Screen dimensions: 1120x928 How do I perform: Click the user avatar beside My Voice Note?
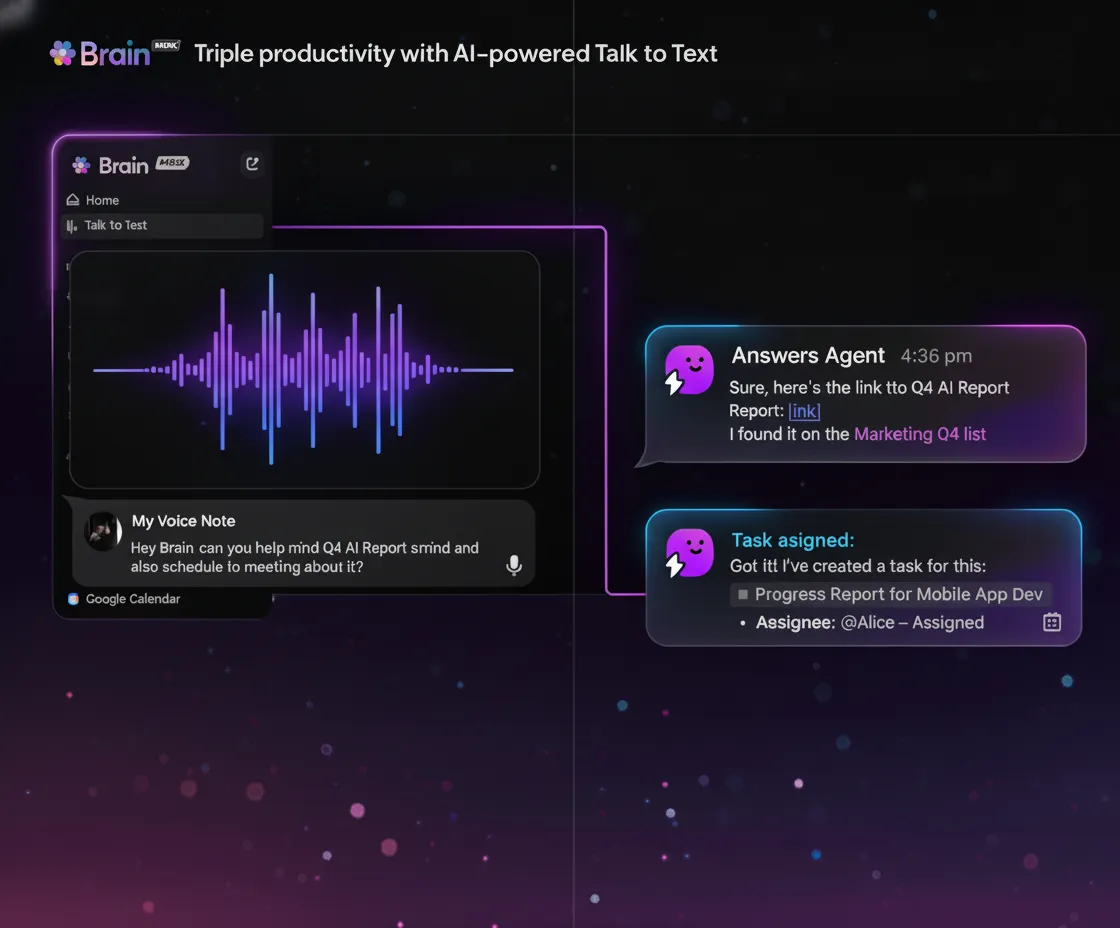coord(103,532)
